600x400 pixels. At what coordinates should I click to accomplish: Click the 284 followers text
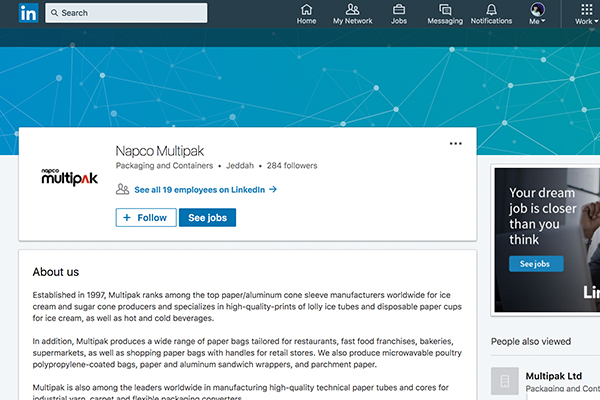pyautogui.click(x=292, y=166)
